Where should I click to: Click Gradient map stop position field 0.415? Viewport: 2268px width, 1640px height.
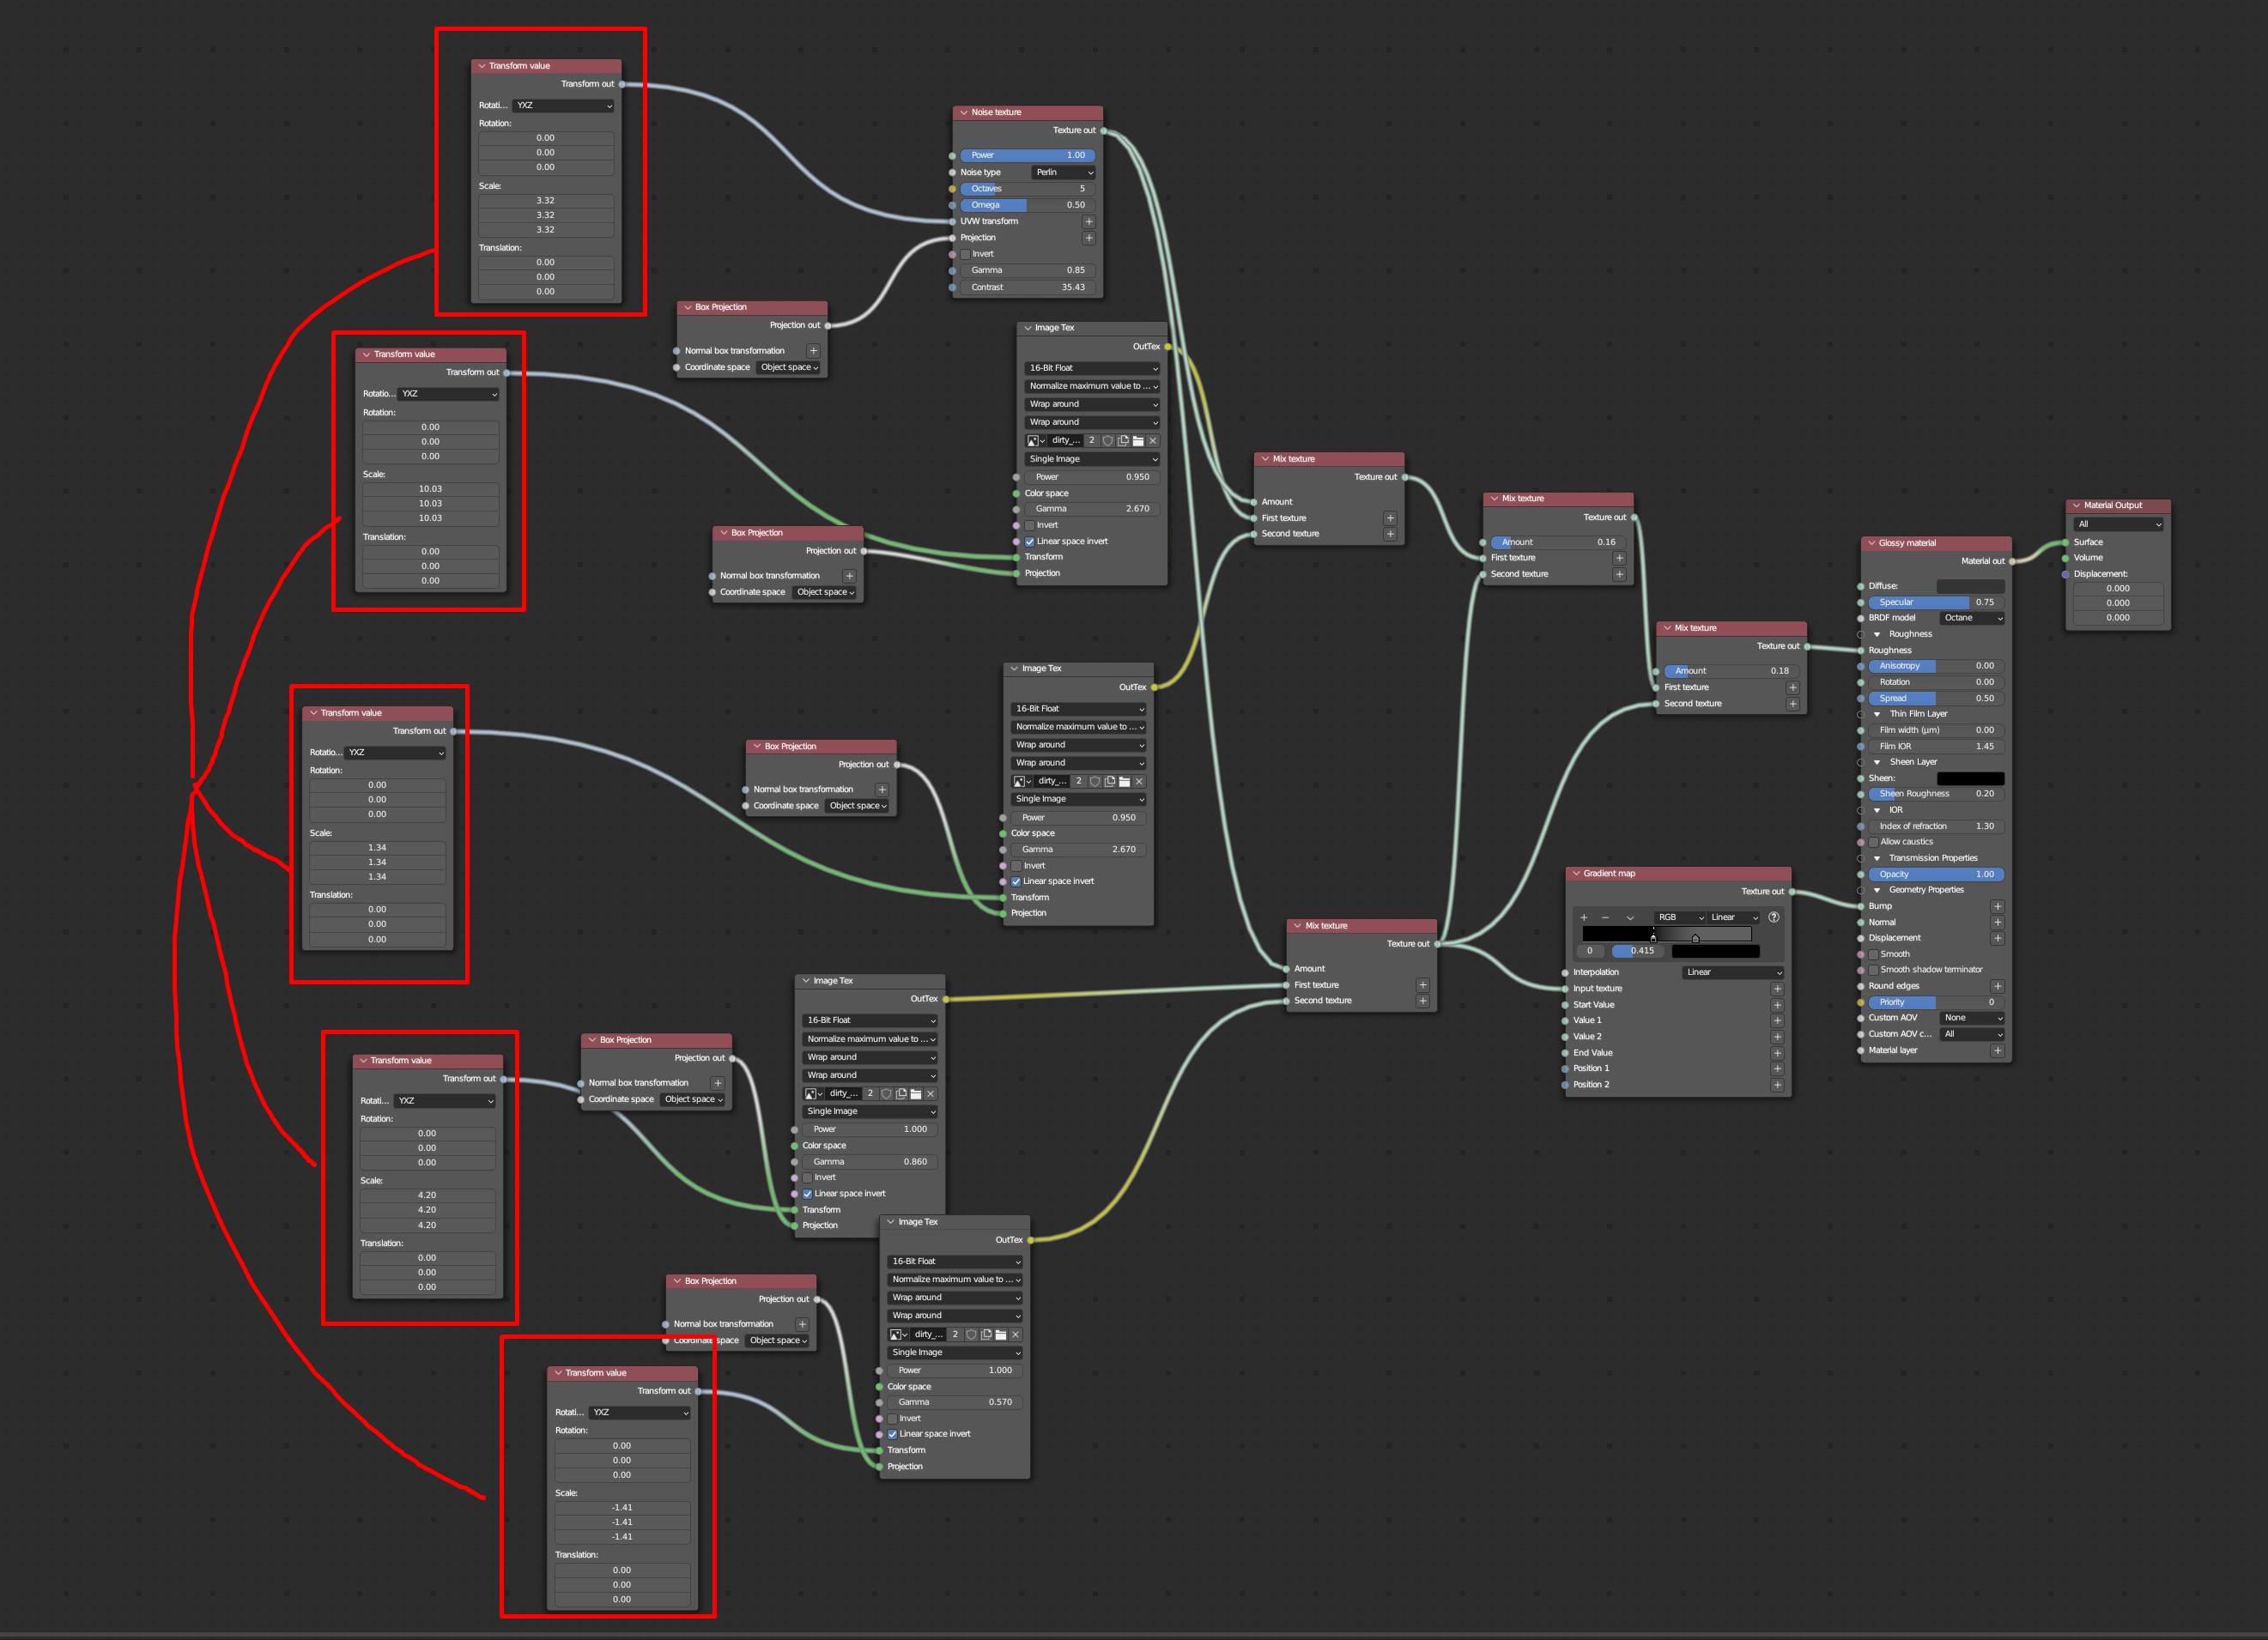1637,952
